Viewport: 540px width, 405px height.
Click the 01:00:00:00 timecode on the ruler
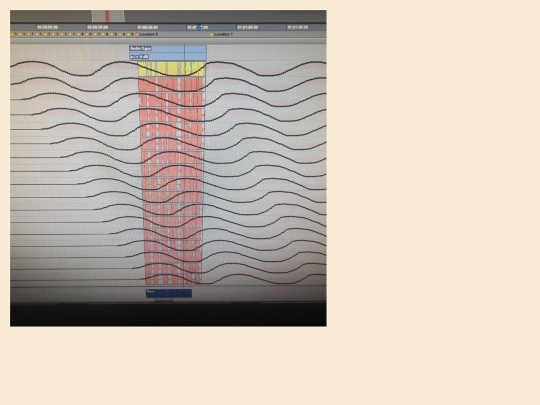pos(148,27)
